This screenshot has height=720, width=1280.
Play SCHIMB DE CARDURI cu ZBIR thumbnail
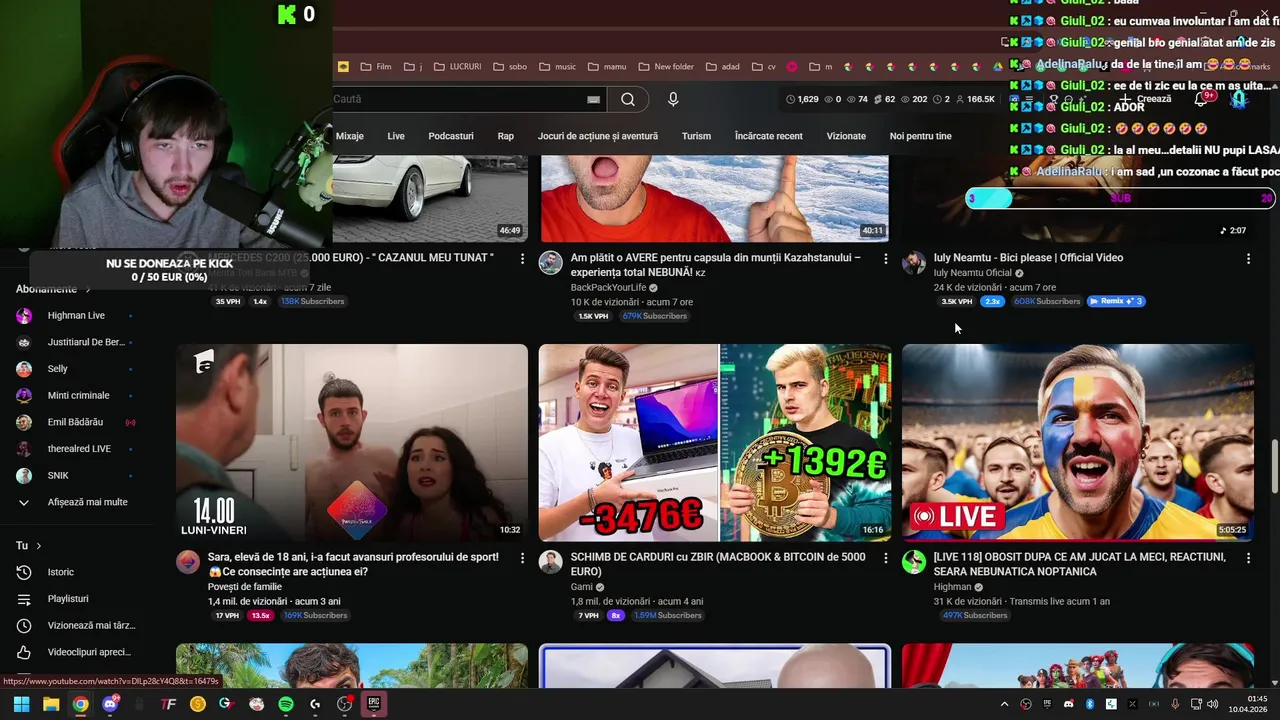click(715, 443)
